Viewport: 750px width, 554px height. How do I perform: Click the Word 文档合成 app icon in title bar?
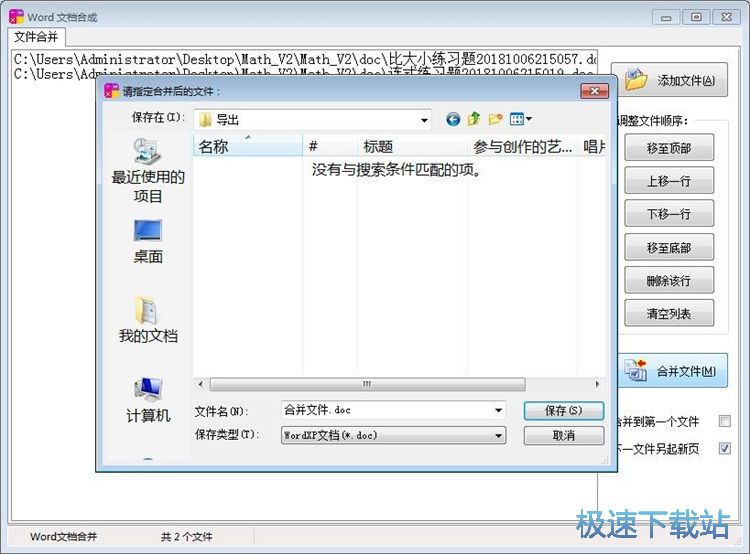pyautogui.click(x=16, y=17)
